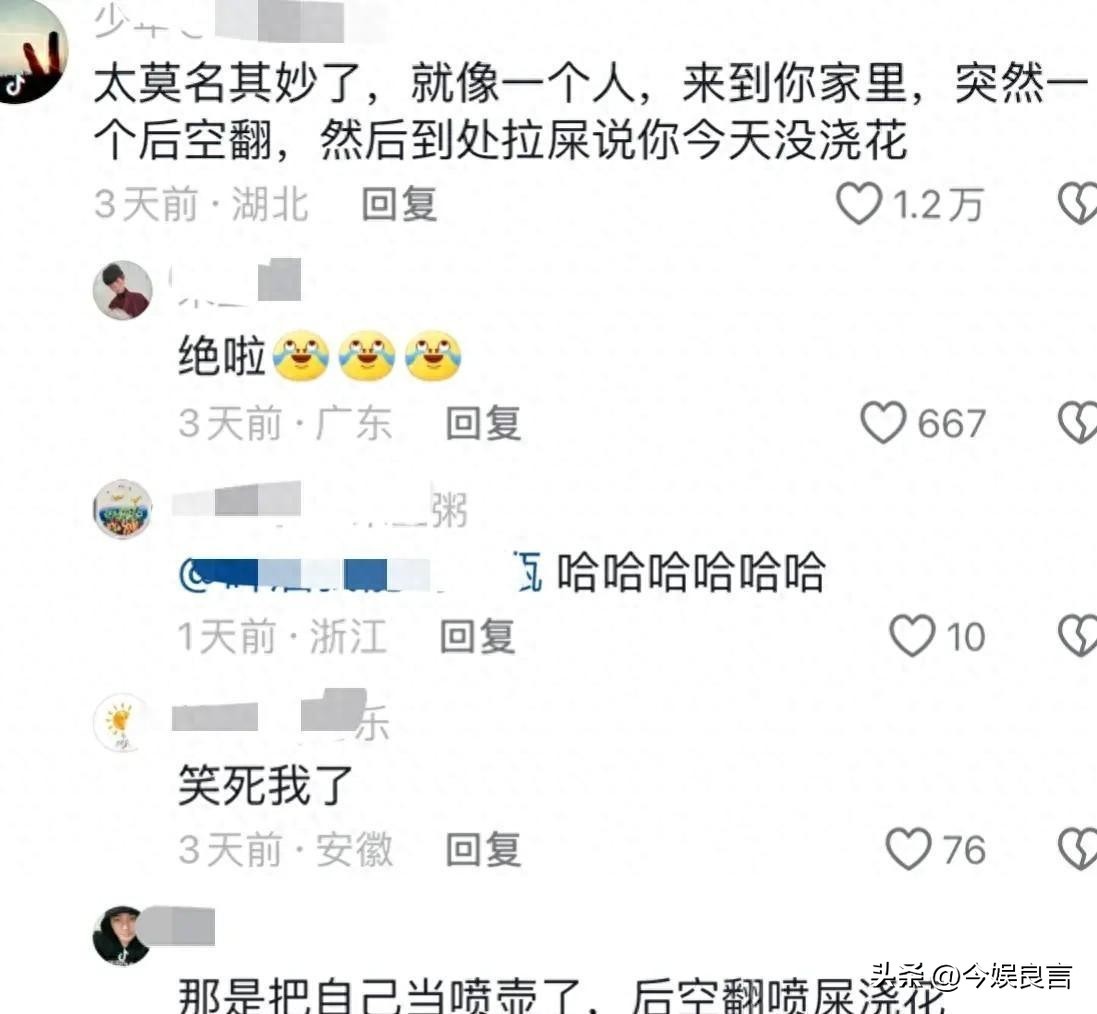
Task: Open avatar of the 绝啦 commenter
Action: [122, 290]
